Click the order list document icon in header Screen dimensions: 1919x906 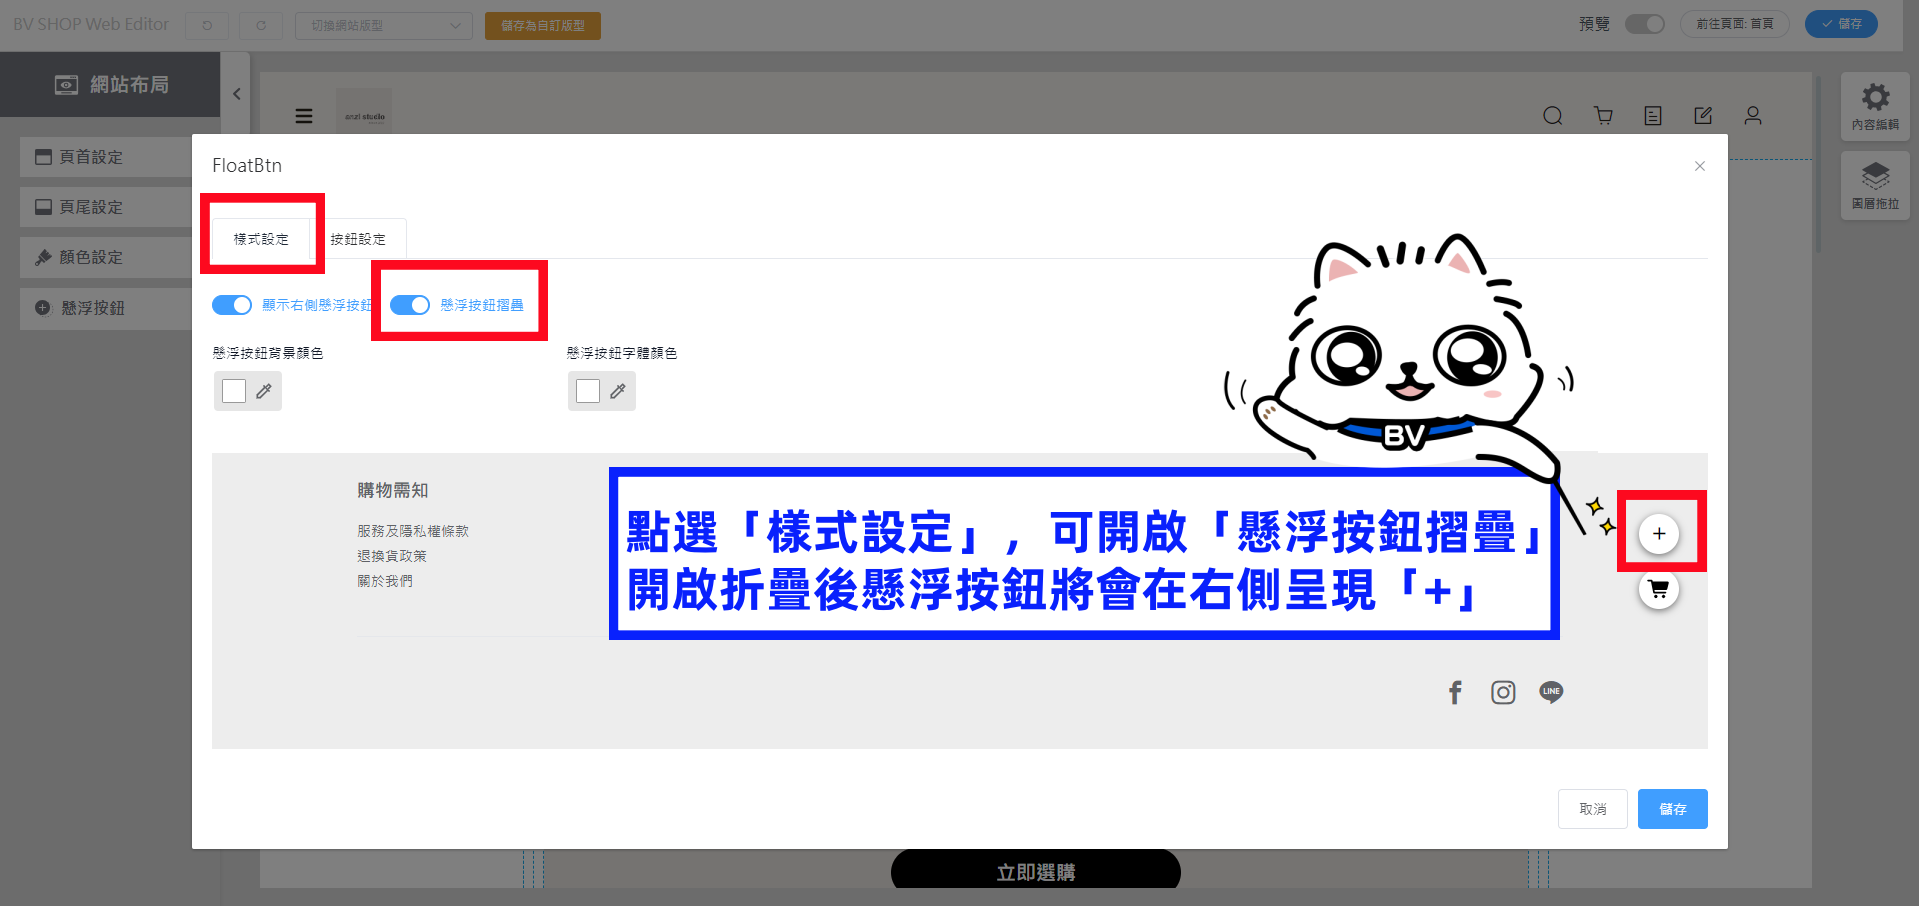pyautogui.click(x=1653, y=116)
